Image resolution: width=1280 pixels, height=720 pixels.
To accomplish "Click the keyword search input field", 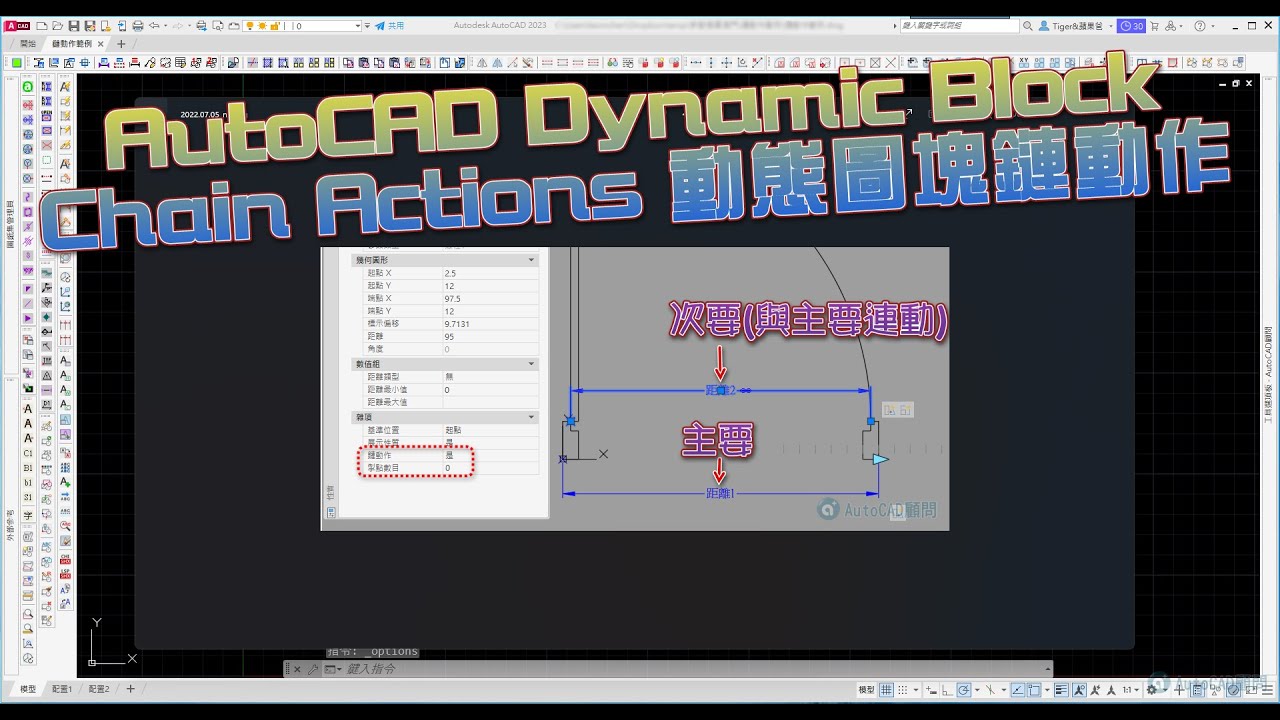I will (x=958, y=25).
